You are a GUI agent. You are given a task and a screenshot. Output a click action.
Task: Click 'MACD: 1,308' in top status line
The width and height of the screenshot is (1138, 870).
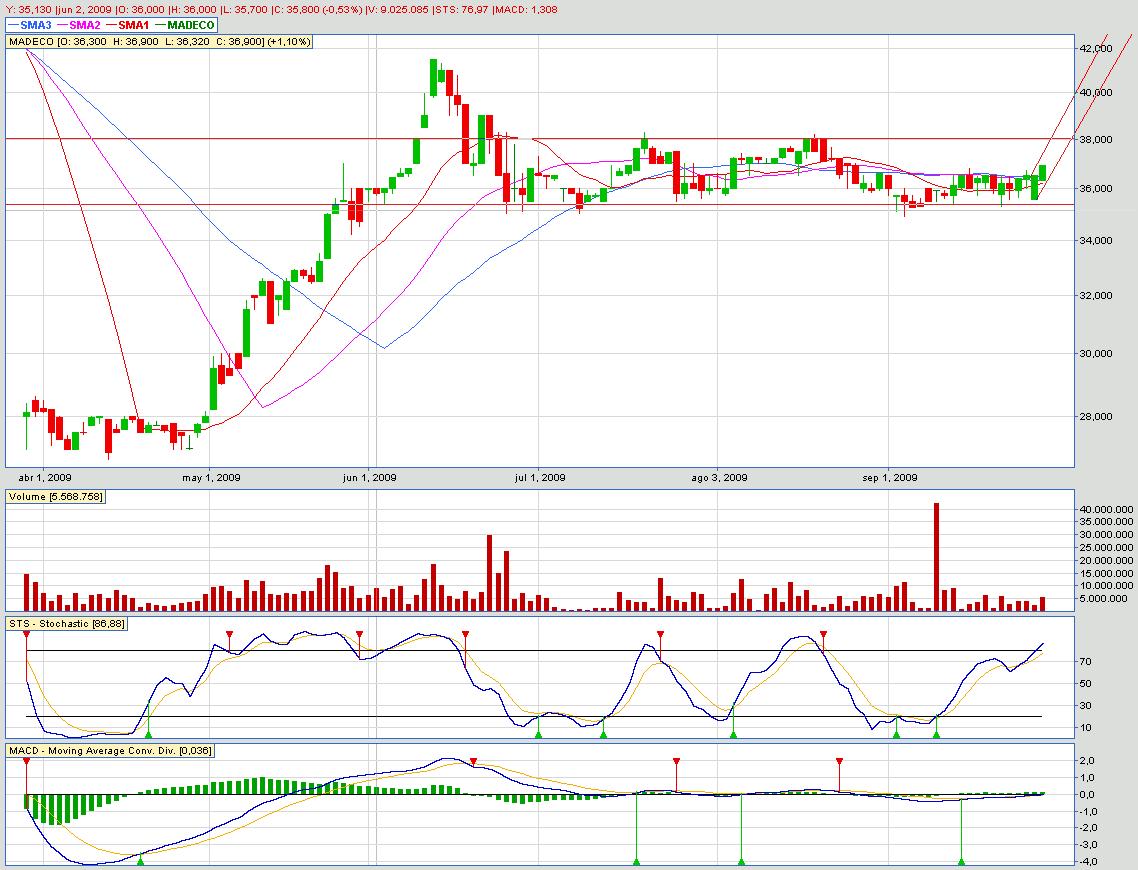click(x=527, y=9)
